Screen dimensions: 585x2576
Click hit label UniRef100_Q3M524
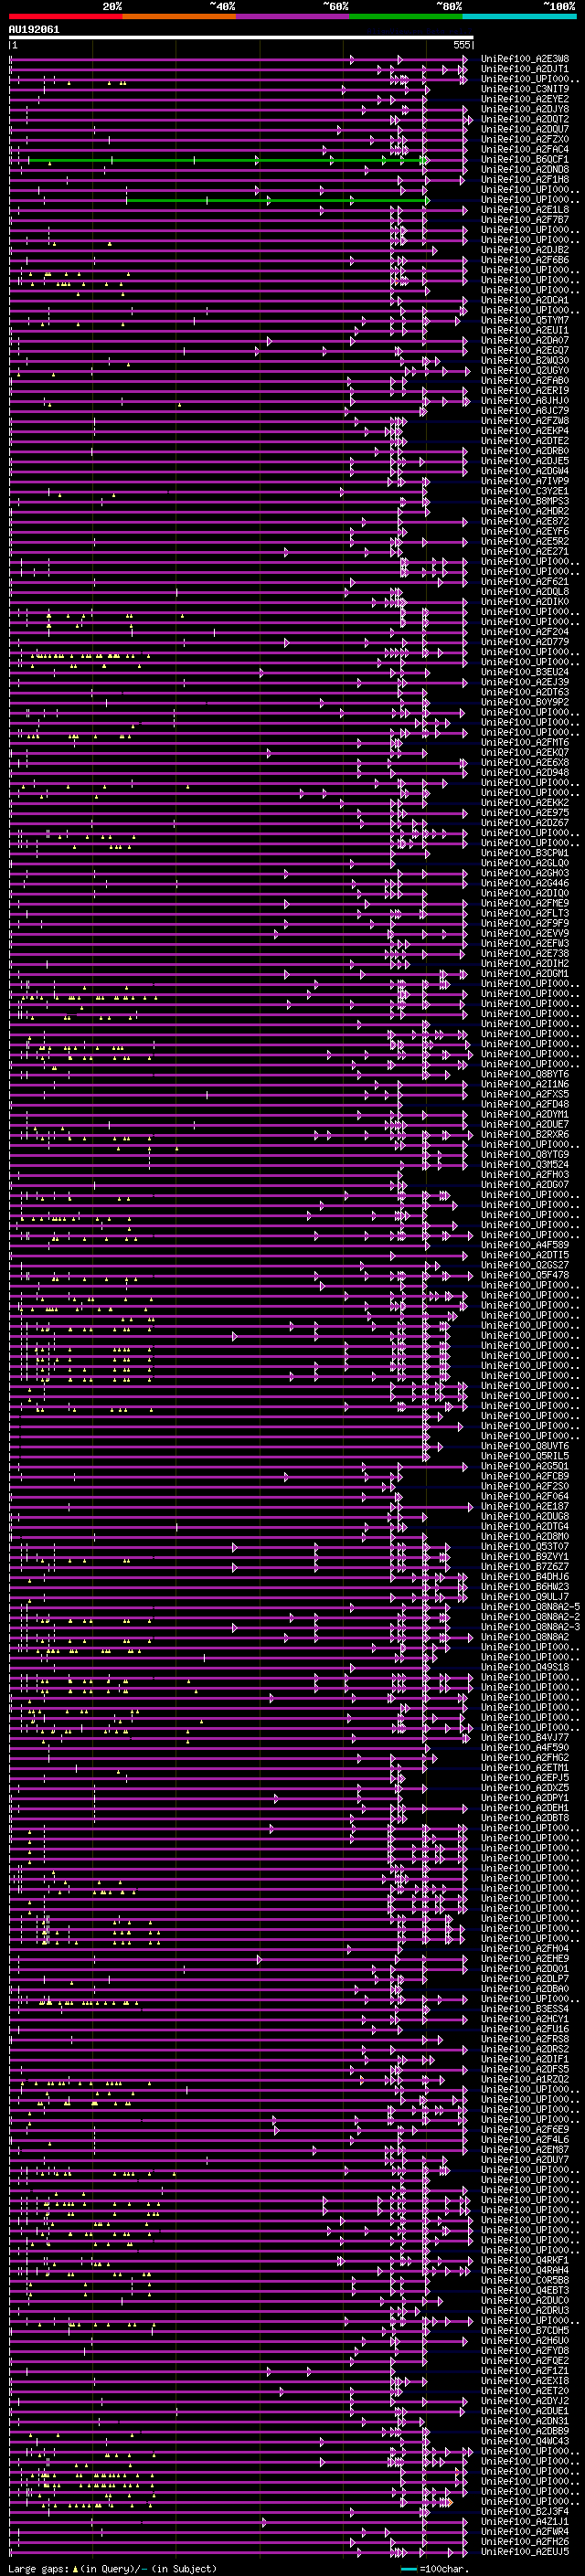(525, 1164)
